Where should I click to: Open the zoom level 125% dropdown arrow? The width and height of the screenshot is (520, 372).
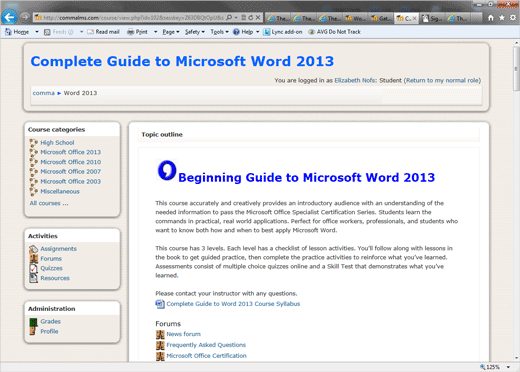coord(508,367)
